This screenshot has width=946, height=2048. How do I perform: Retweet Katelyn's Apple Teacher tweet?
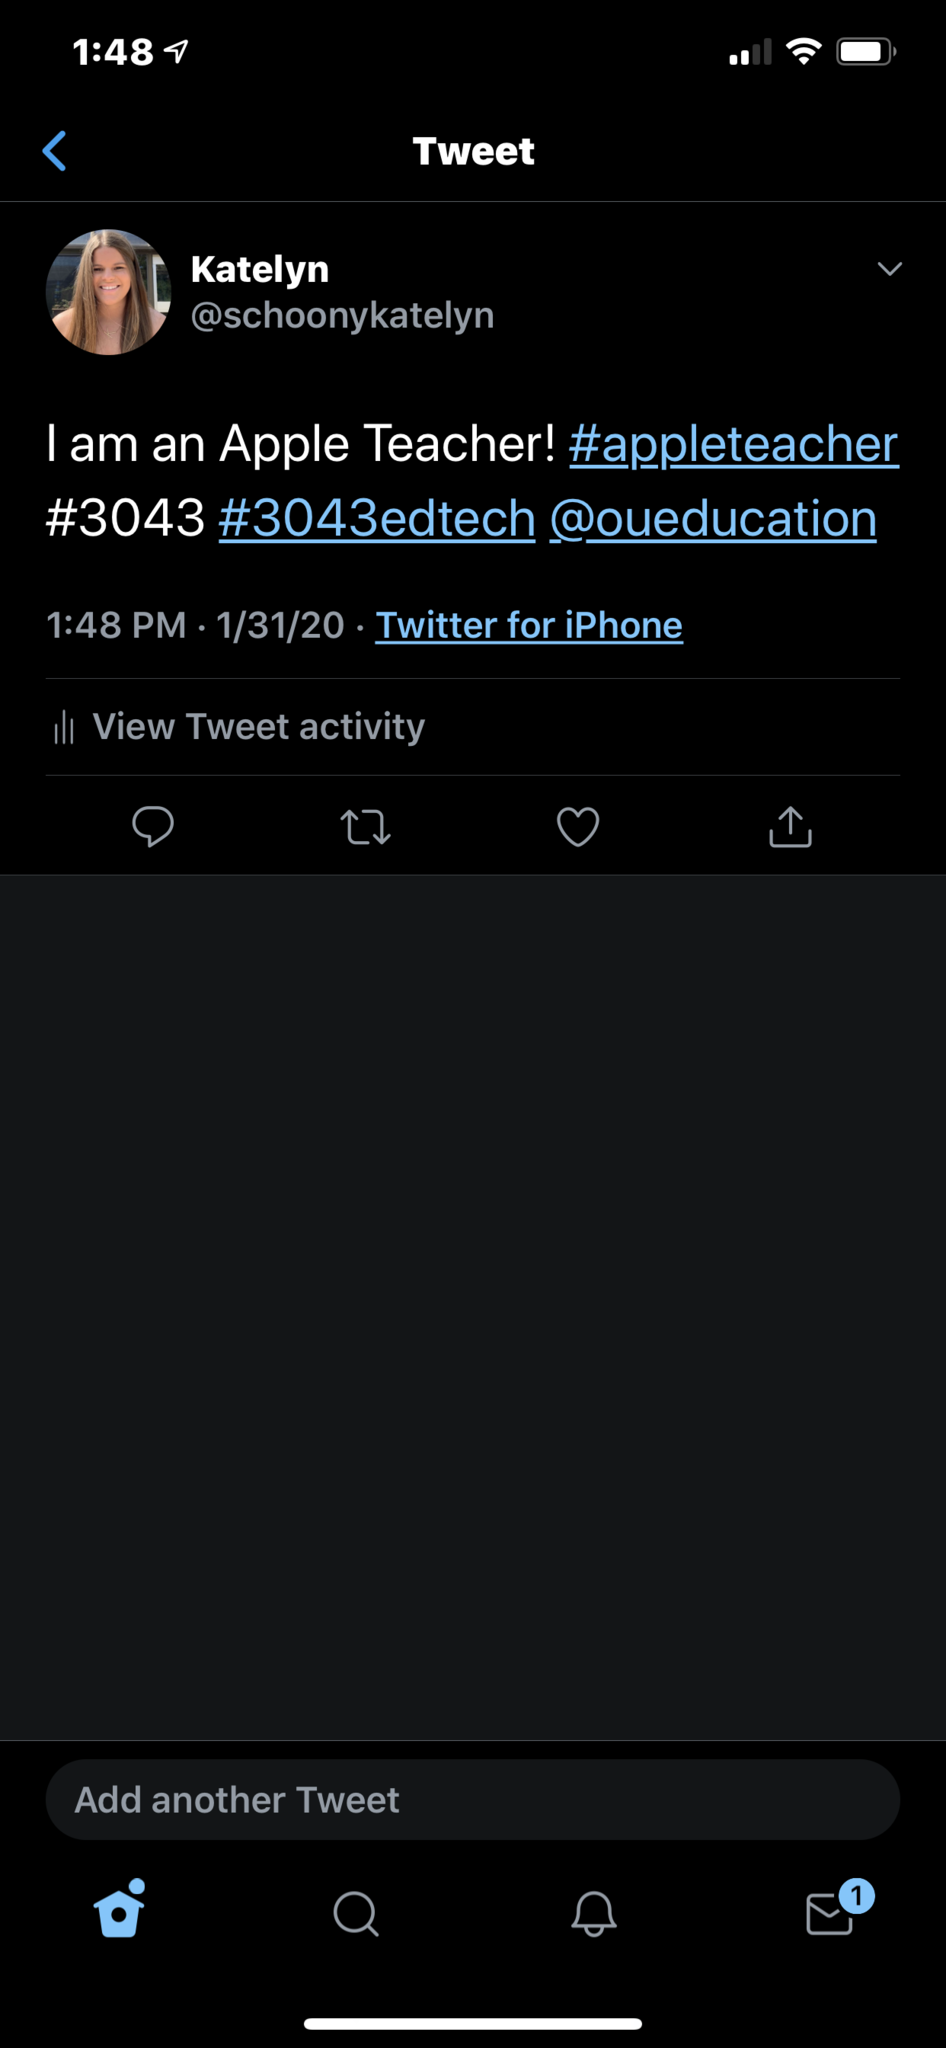click(365, 827)
